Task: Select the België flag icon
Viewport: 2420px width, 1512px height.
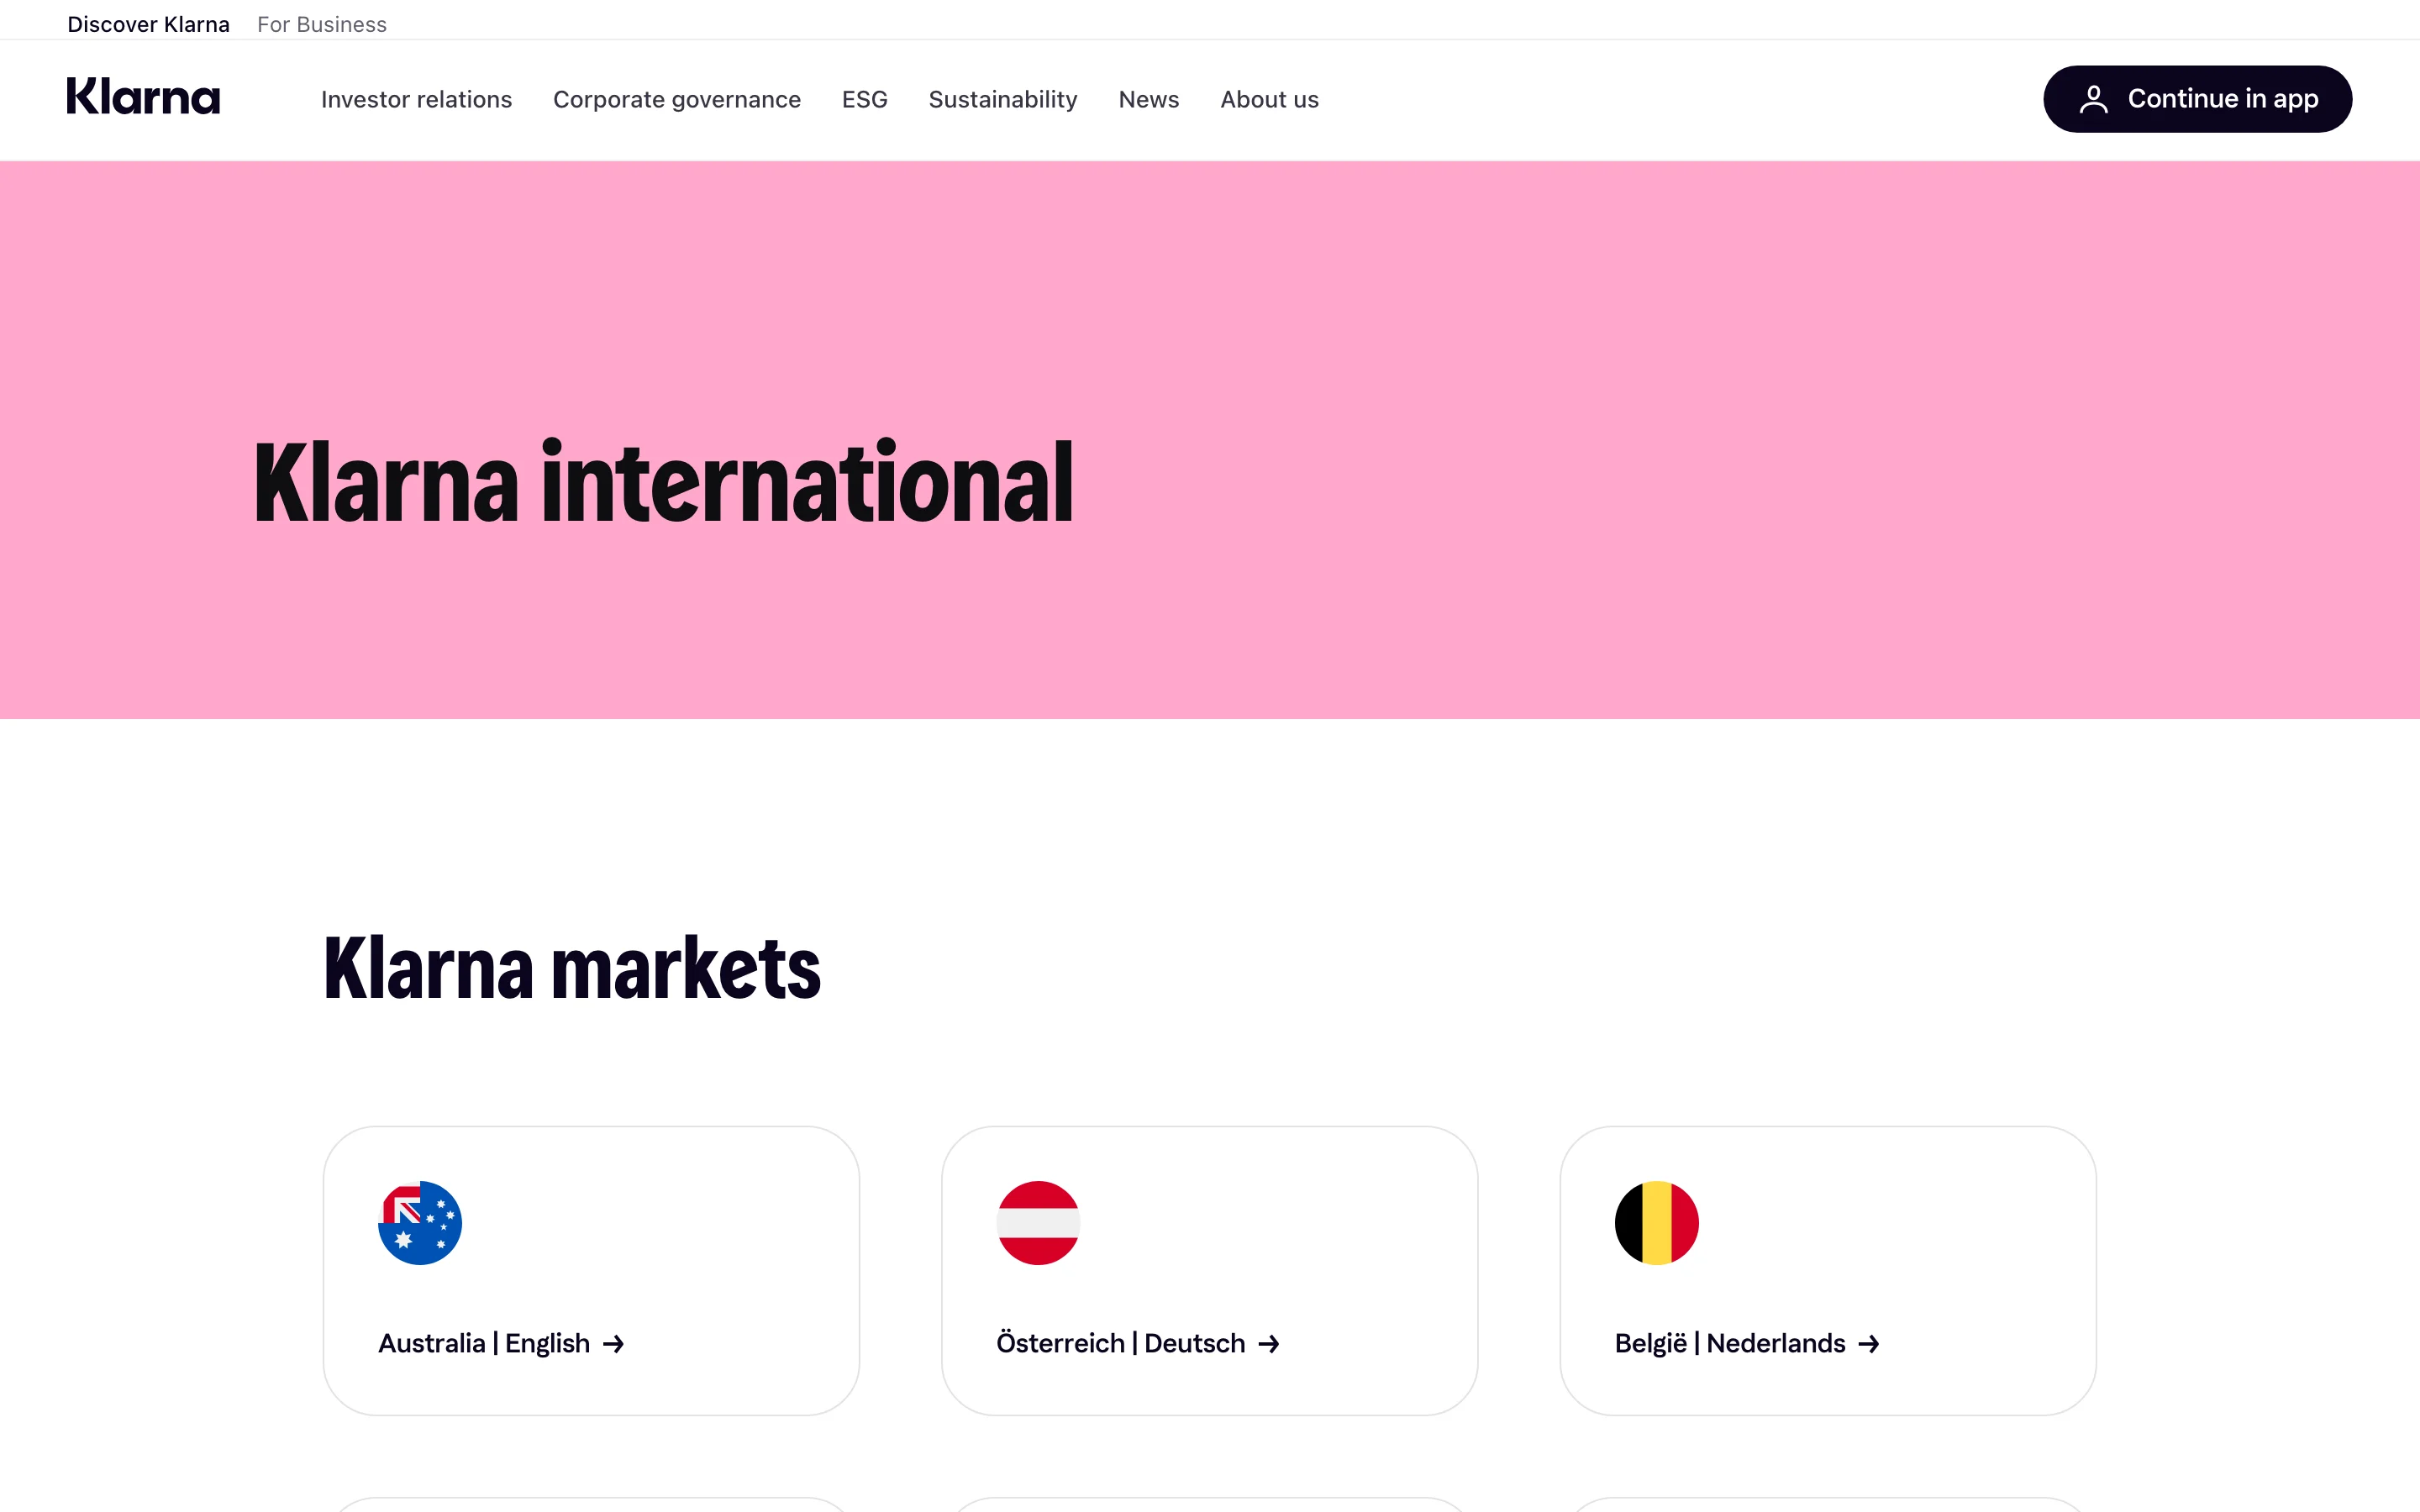Action: [1655, 1221]
